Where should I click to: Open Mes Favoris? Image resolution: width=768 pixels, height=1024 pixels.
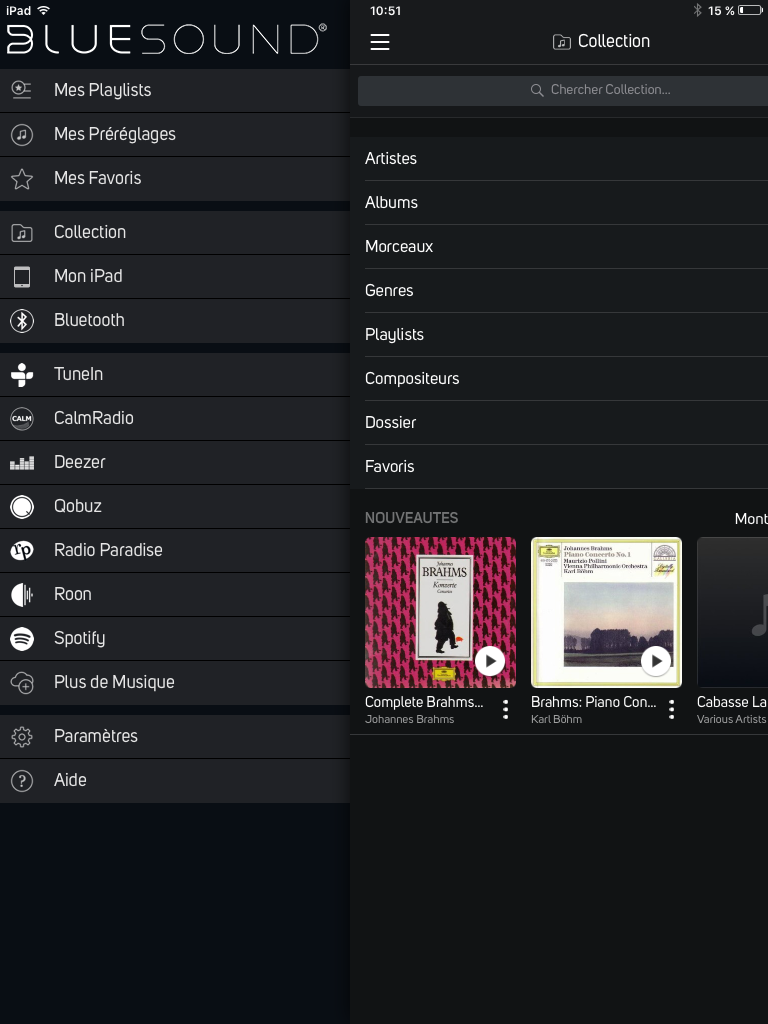[x=175, y=178]
